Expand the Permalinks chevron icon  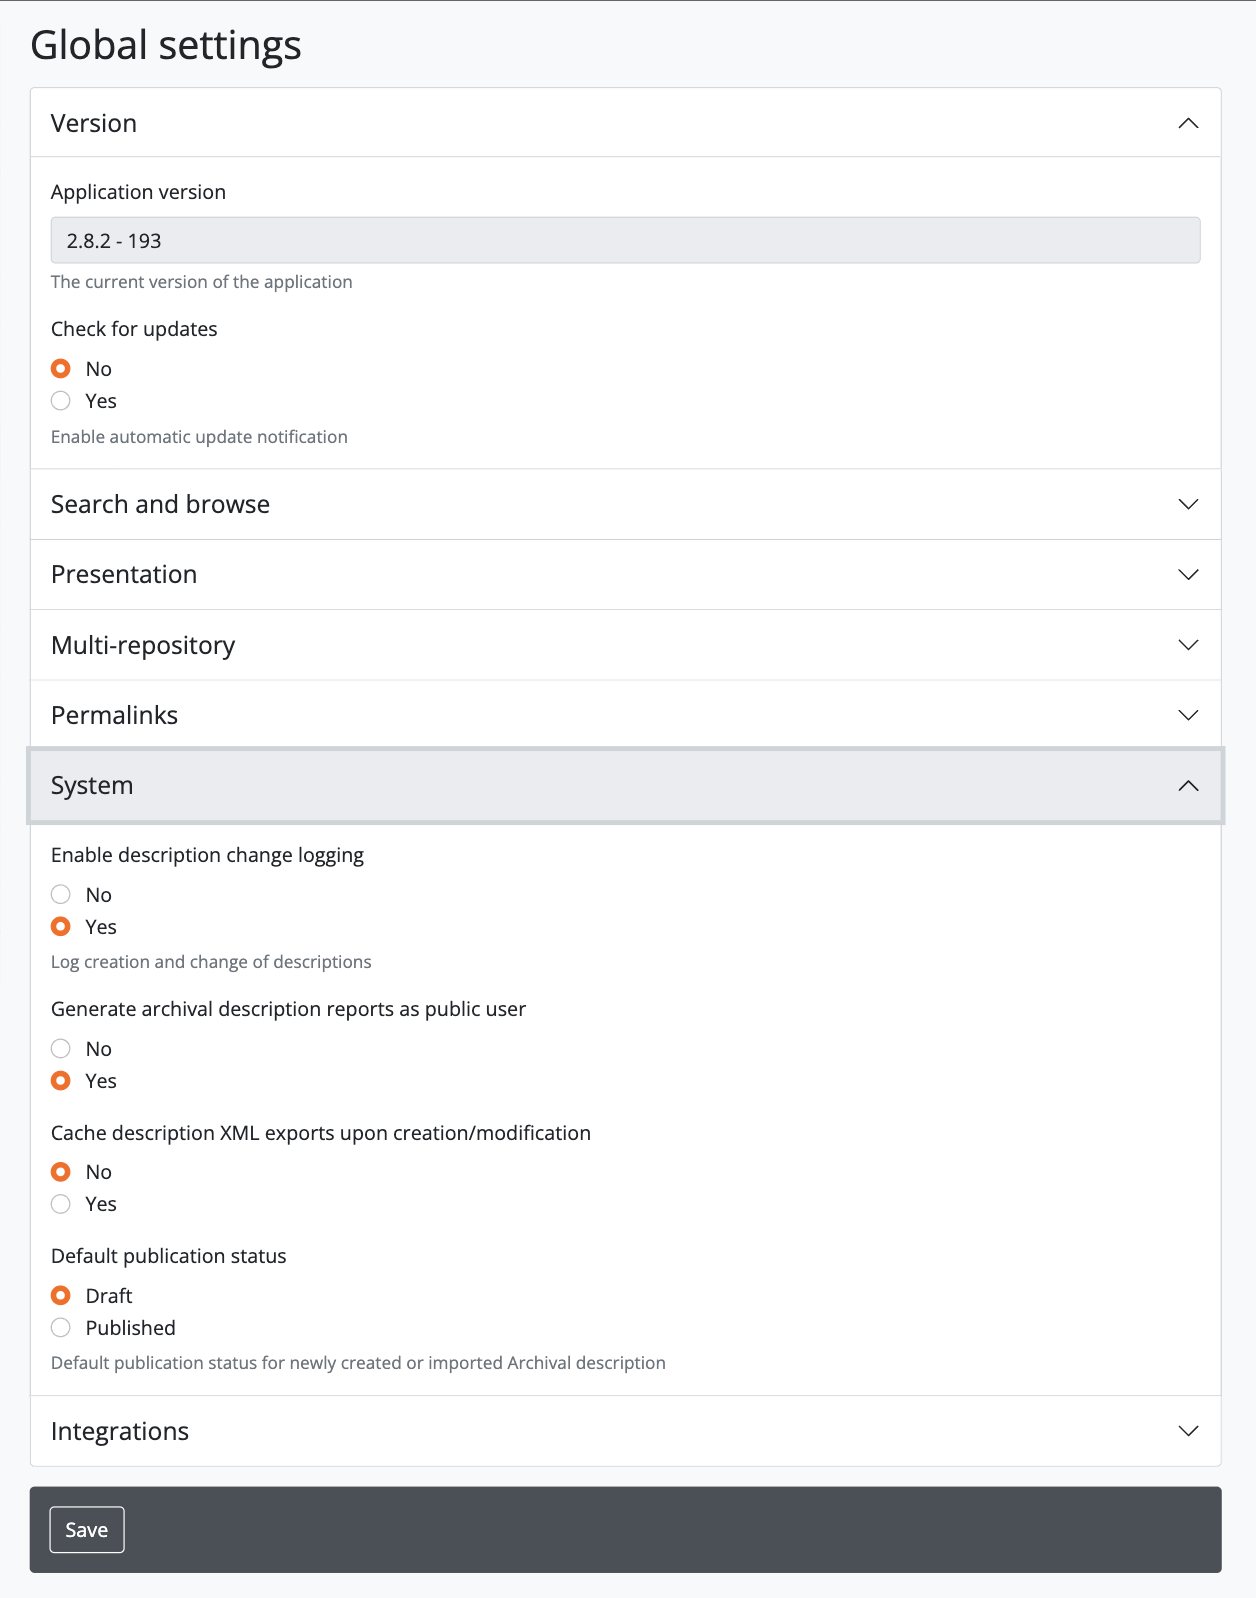pyautogui.click(x=1188, y=715)
